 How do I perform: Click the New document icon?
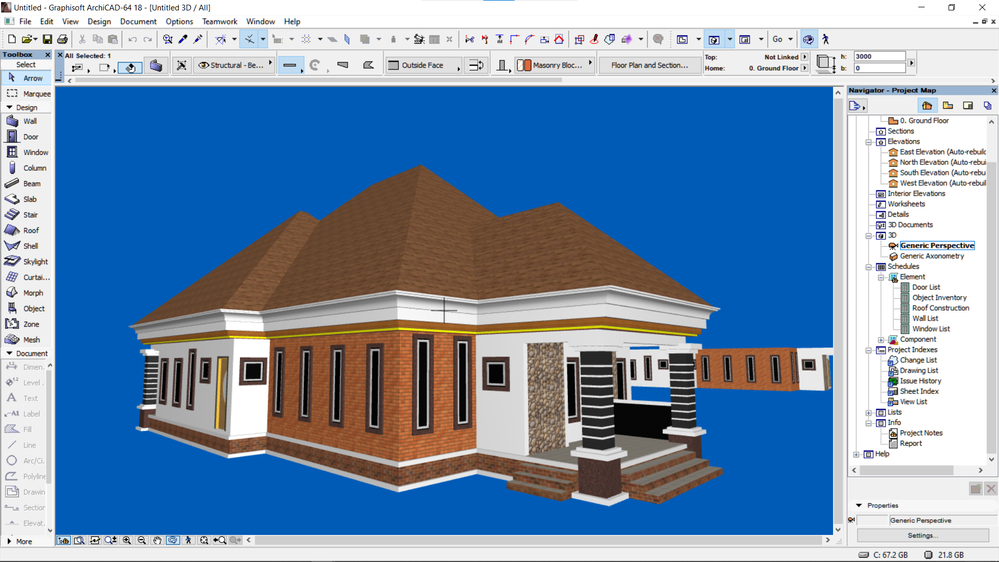pyautogui.click(x=11, y=40)
